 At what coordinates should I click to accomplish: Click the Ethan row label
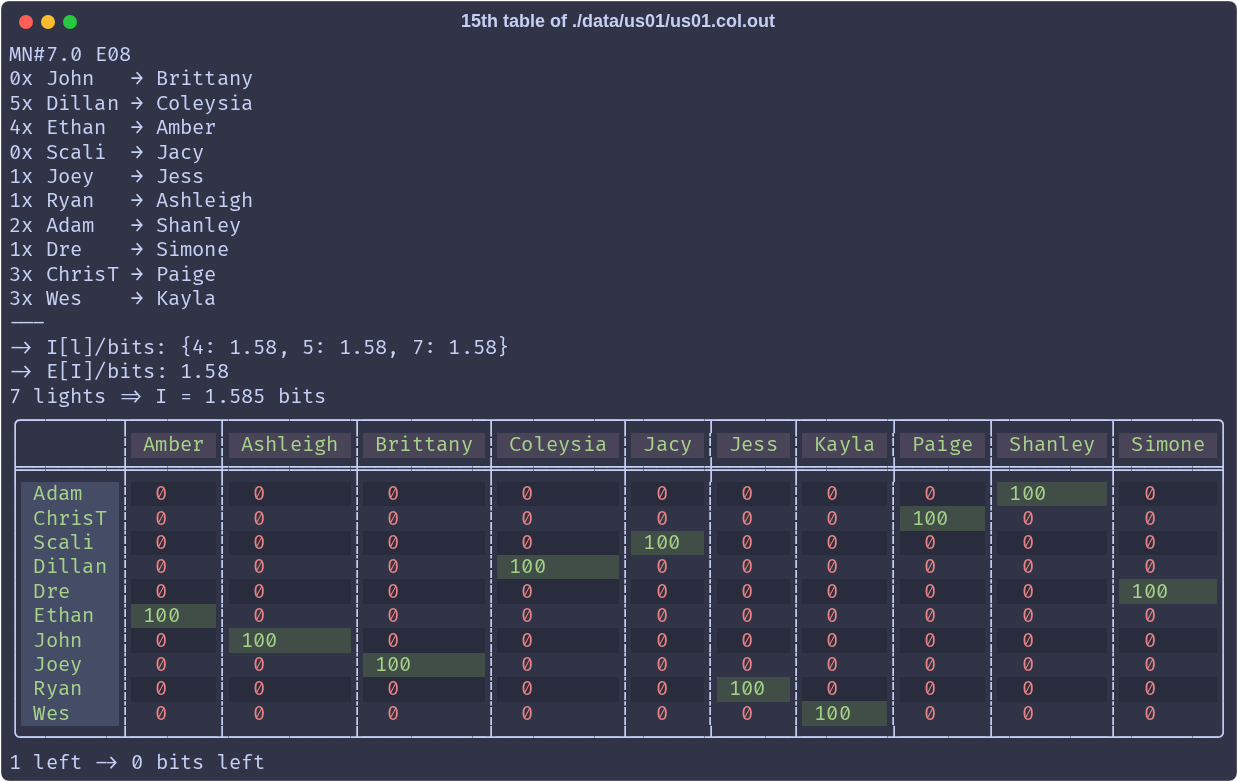tap(70, 616)
